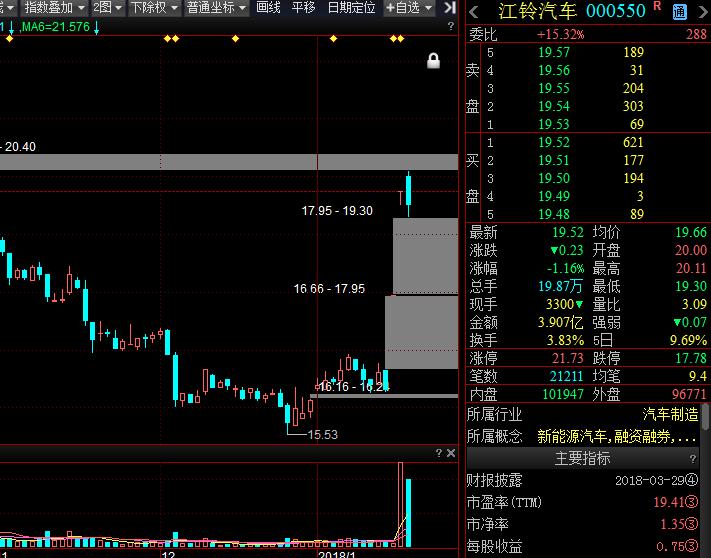Click first yellow diamond event marker
This screenshot has width=711, height=558.
[x=9, y=39]
